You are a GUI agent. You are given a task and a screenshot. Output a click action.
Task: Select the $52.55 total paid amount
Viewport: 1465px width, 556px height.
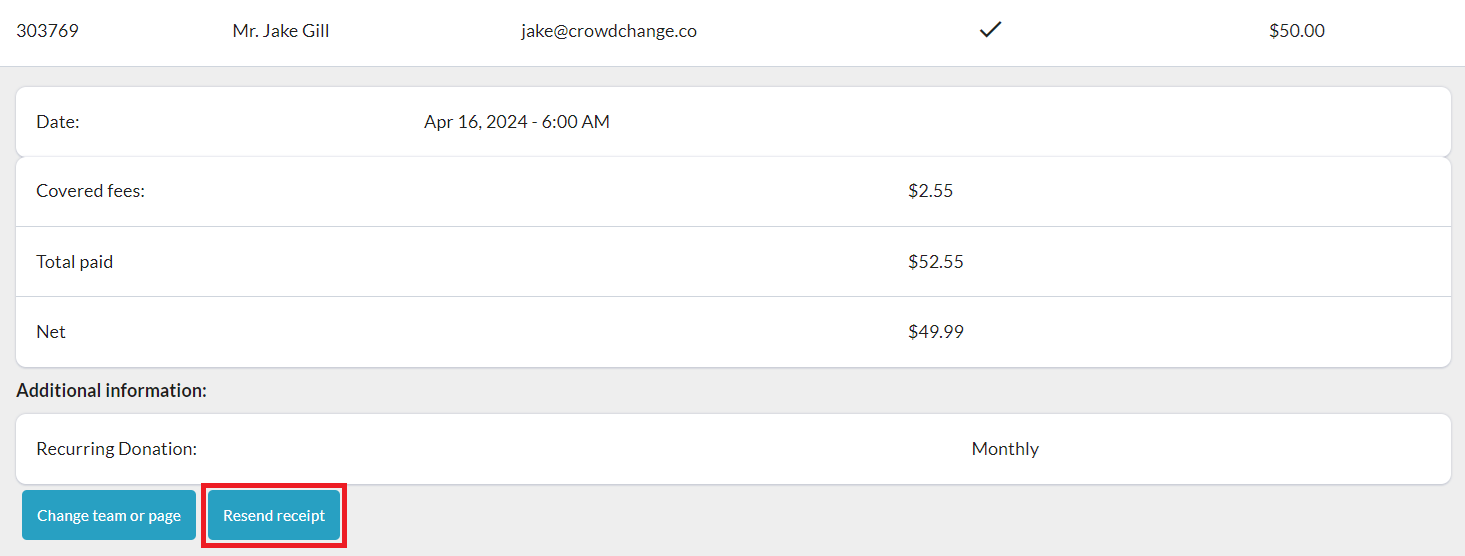tap(936, 262)
